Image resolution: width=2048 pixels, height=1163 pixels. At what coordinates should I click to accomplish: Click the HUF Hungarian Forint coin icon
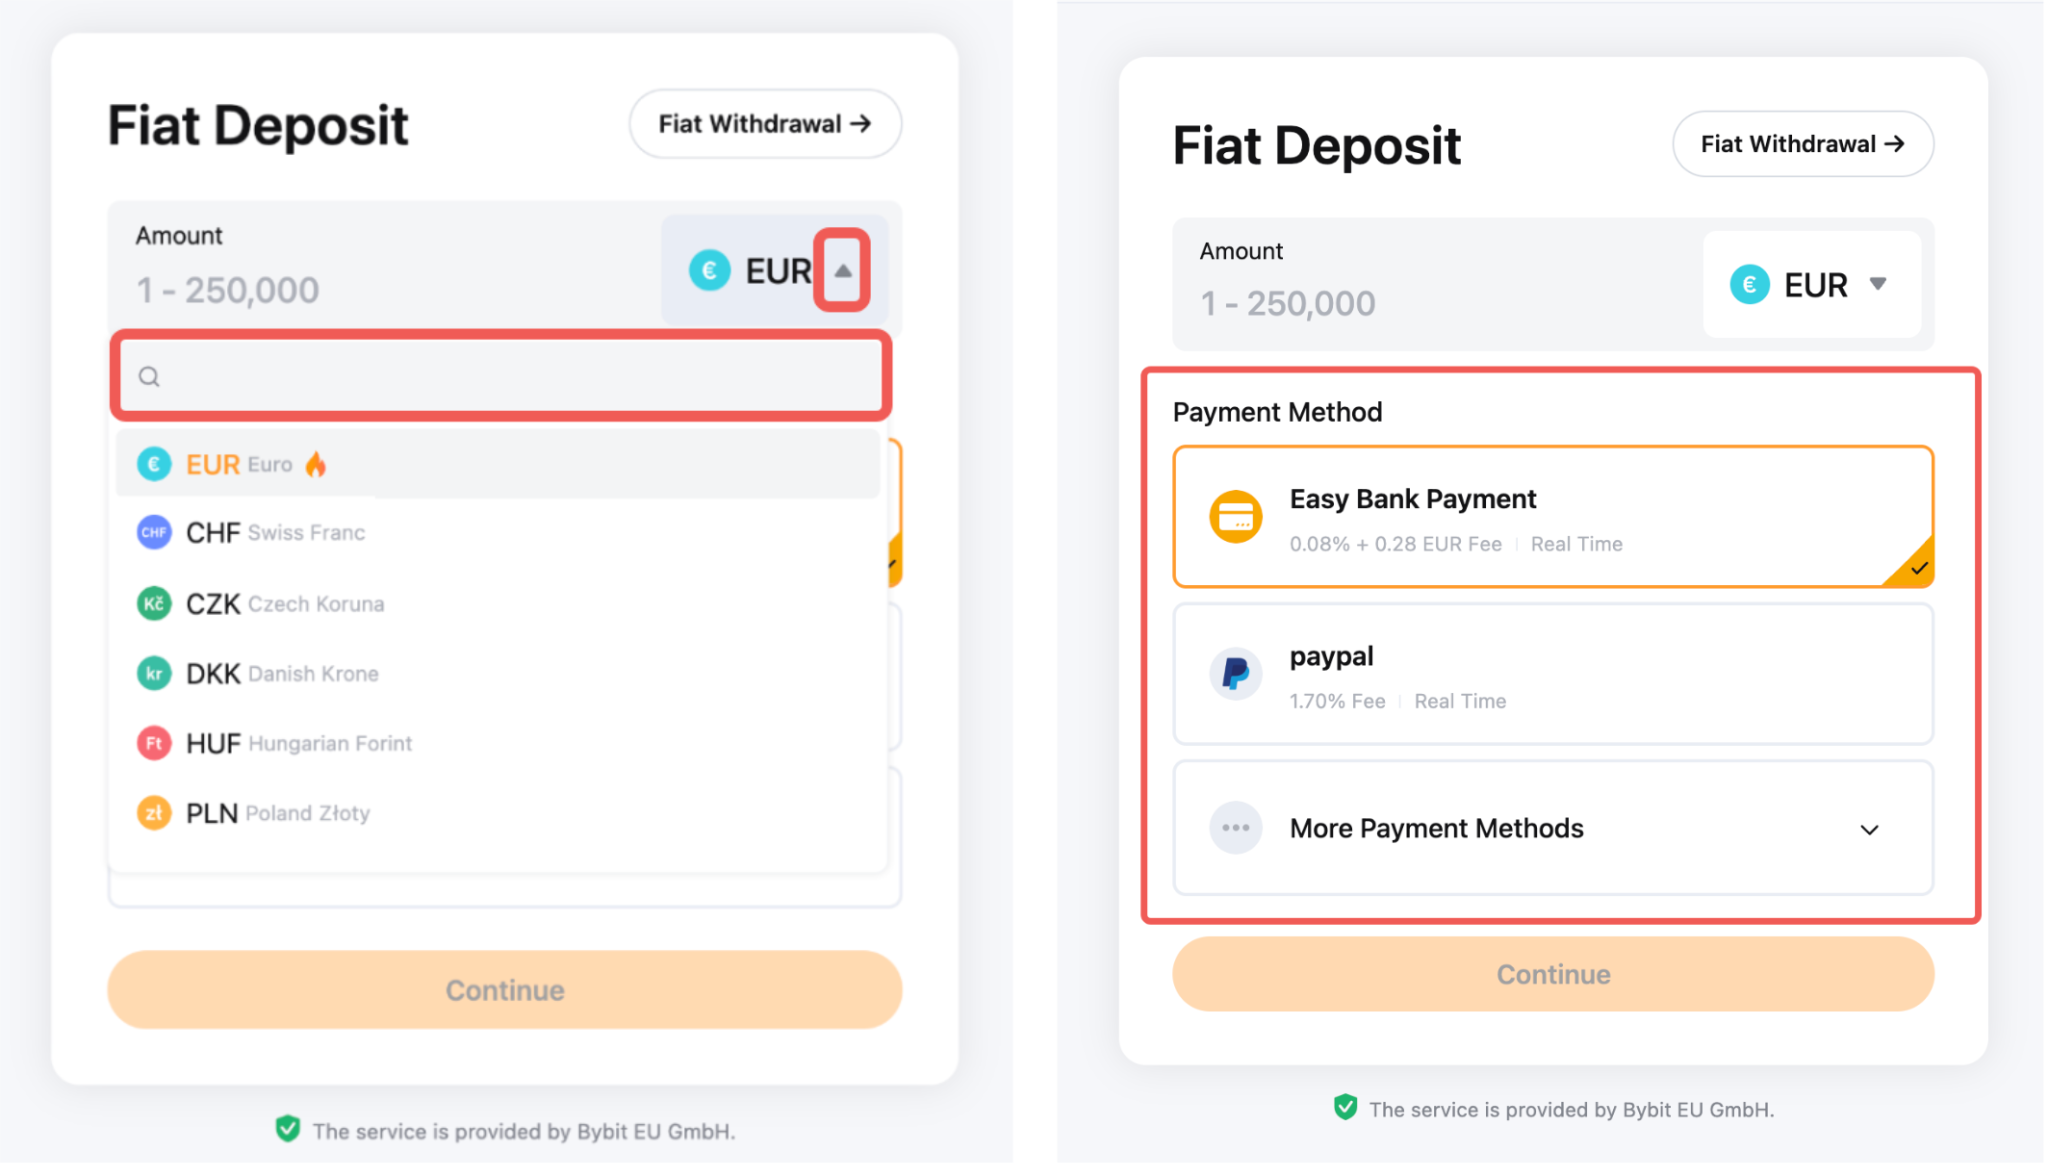coord(154,743)
